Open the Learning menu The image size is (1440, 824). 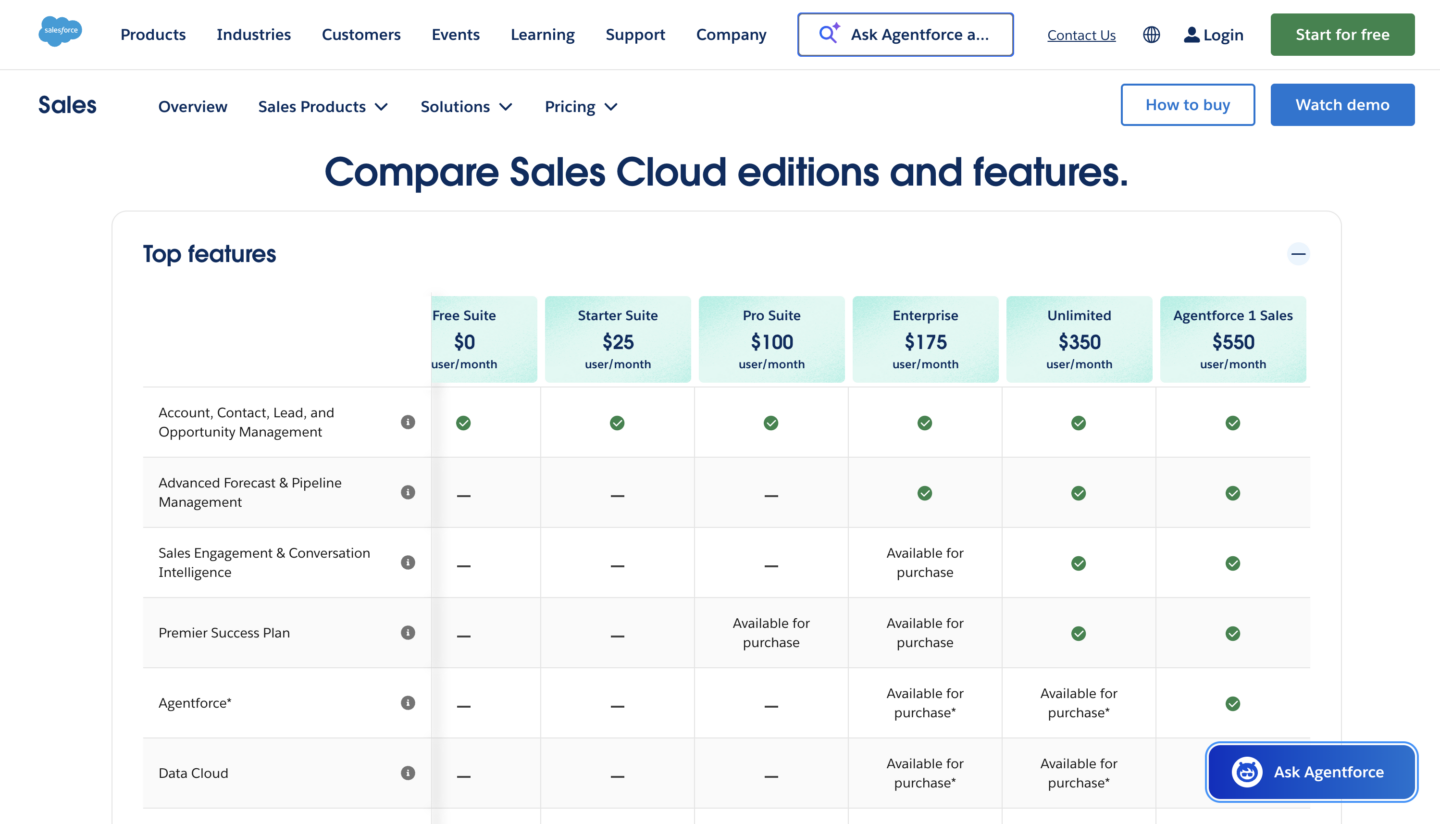click(x=543, y=35)
